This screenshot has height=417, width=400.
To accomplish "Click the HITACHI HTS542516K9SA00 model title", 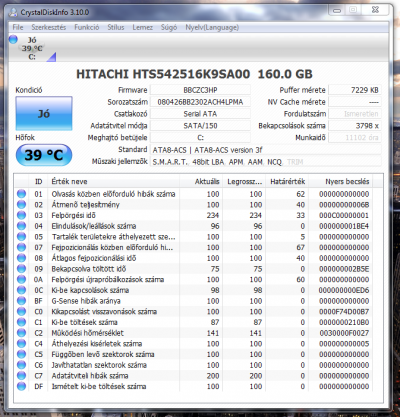I will pos(194,74).
